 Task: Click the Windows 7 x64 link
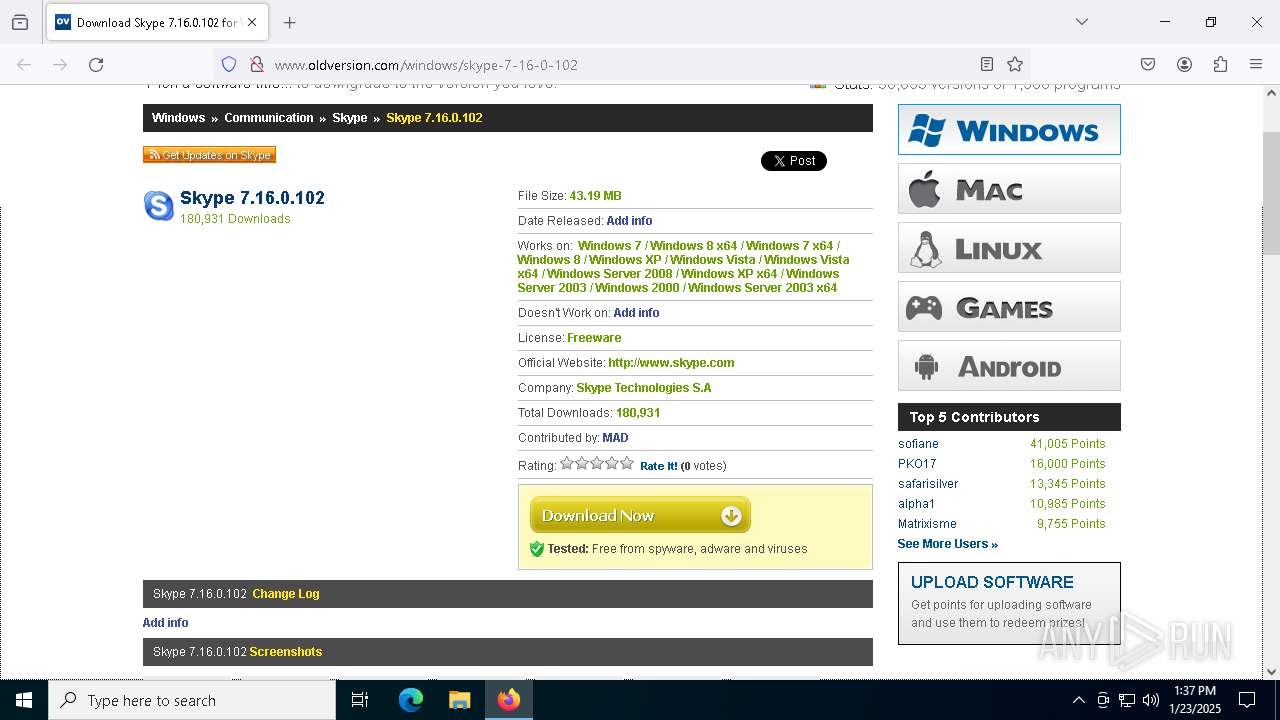pos(789,246)
